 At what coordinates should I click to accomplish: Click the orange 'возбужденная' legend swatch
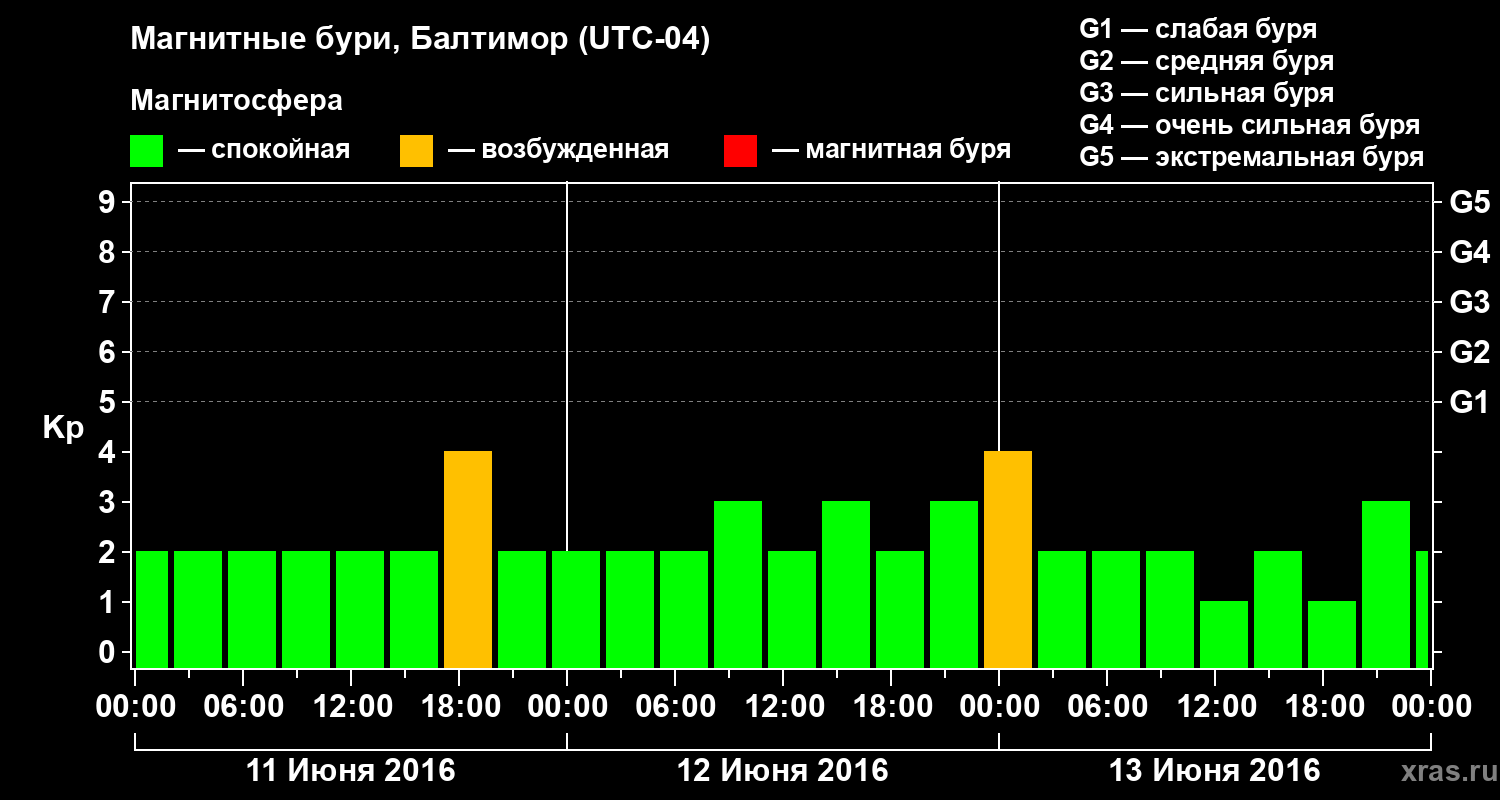tap(417, 151)
